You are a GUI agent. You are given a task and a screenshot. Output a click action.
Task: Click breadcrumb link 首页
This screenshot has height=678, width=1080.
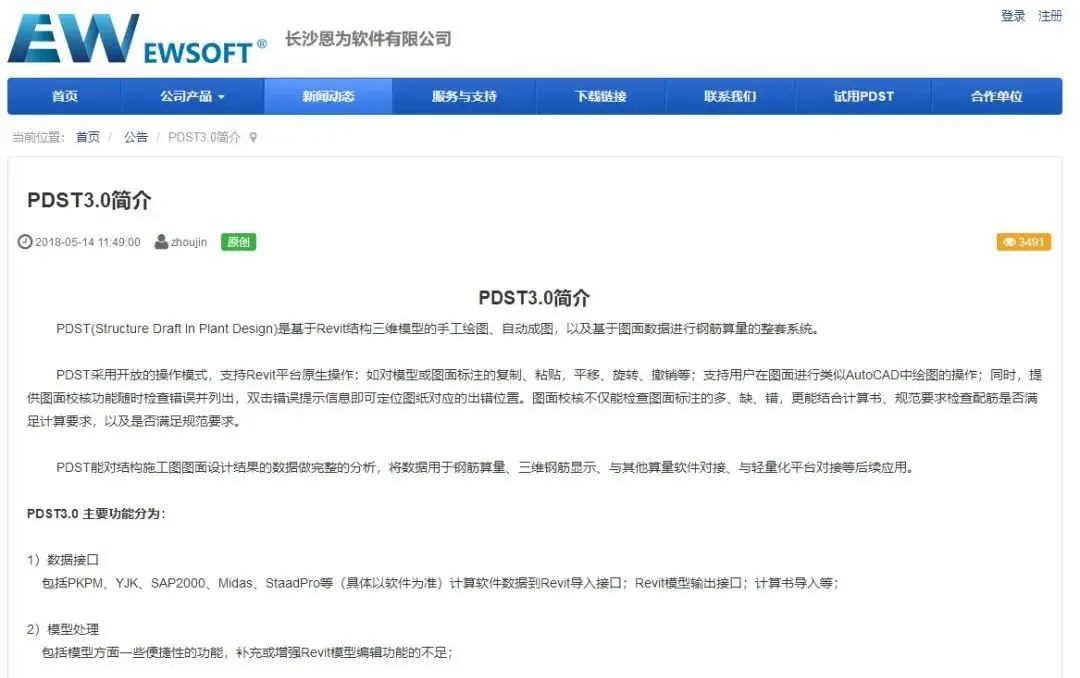pos(87,137)
